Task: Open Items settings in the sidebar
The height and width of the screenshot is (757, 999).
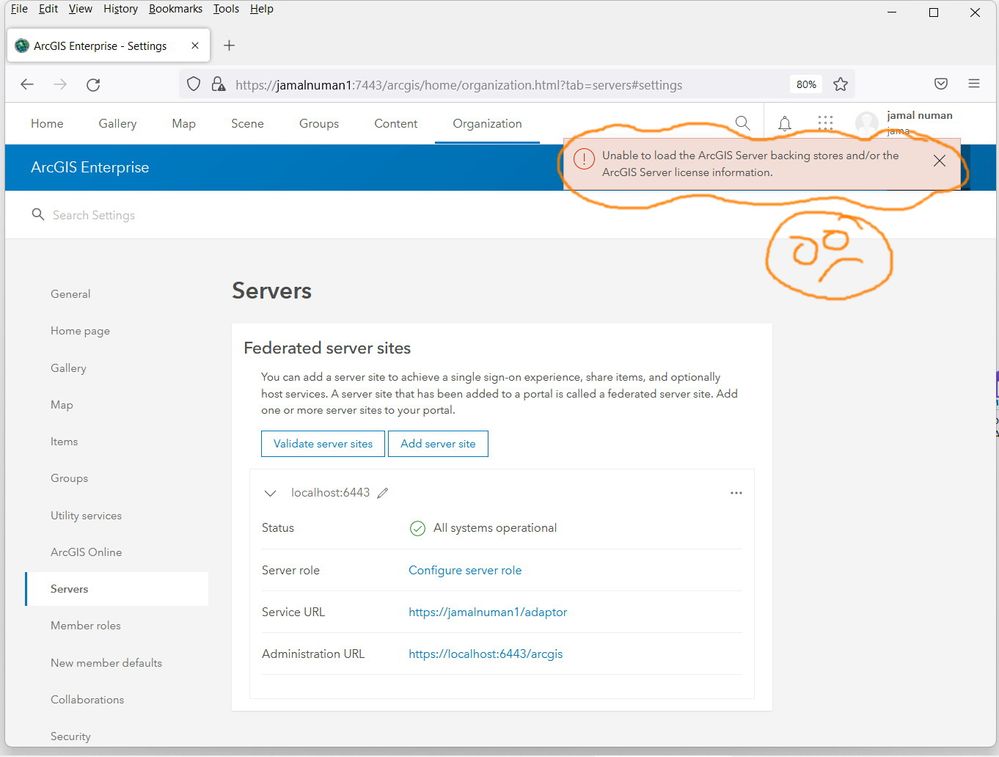Action: pyautogui.click(x=64, y=441)
